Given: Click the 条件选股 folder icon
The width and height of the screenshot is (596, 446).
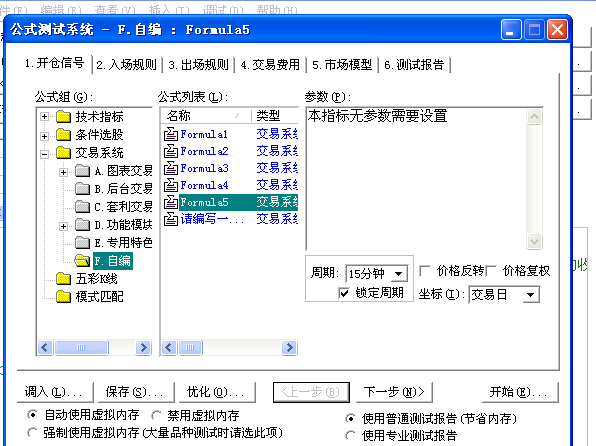Looking at the screenshot, I should click(63, 135).
